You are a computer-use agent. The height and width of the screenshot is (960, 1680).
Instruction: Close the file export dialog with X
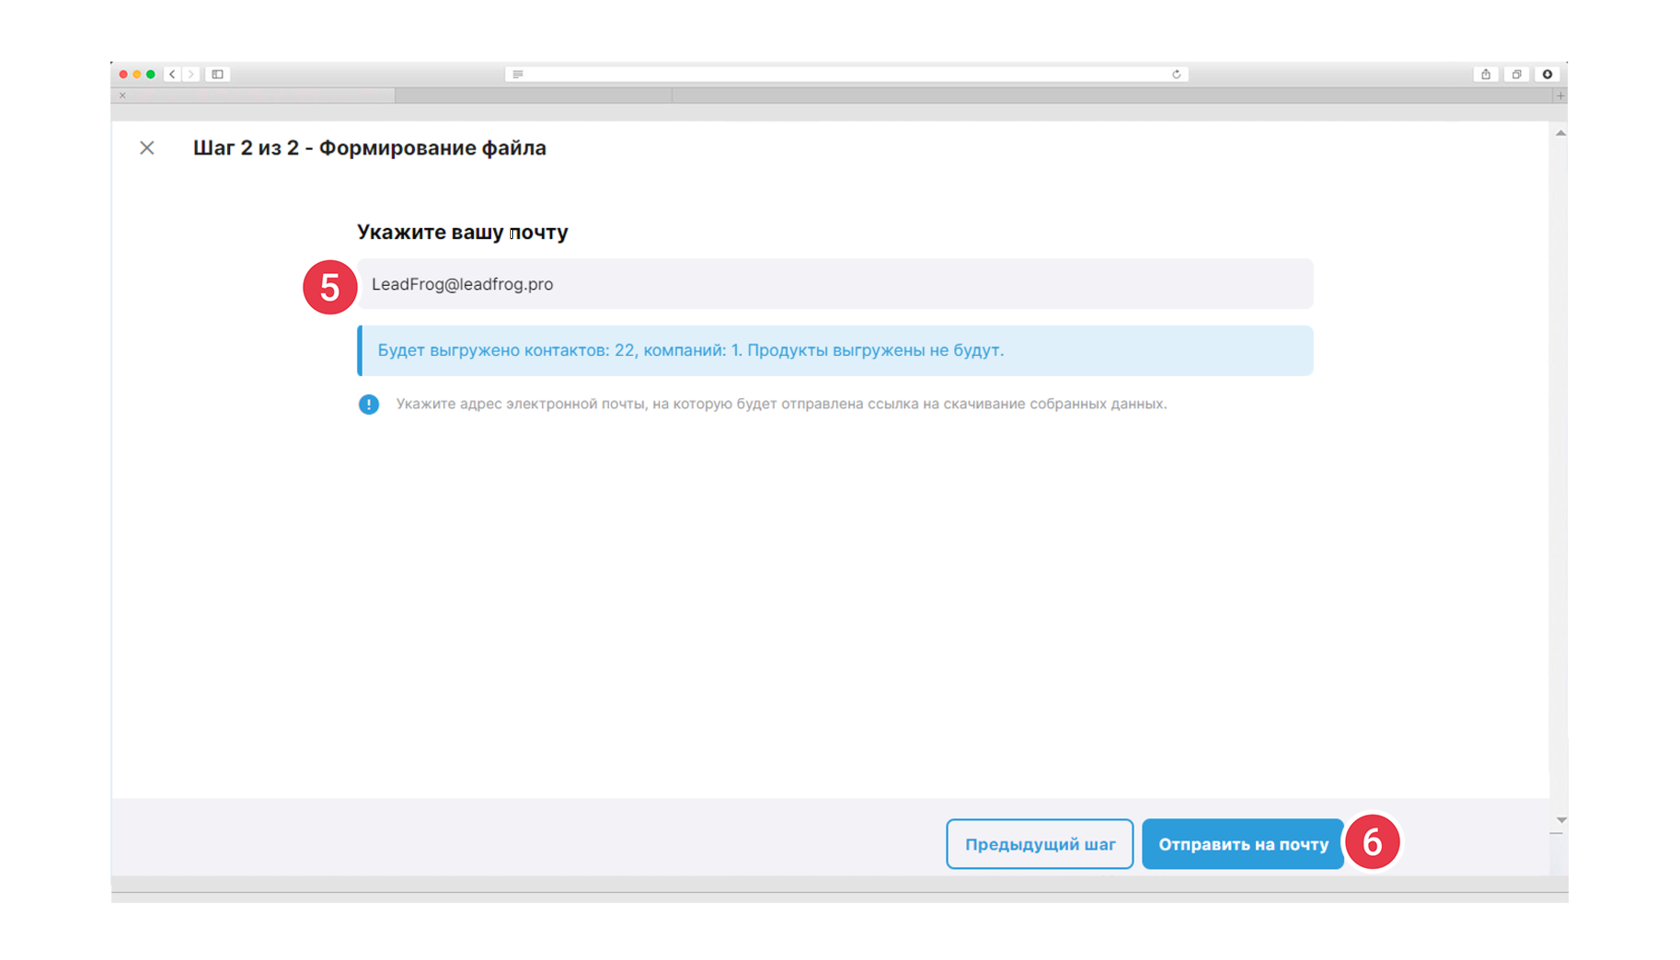pos(147,148)
